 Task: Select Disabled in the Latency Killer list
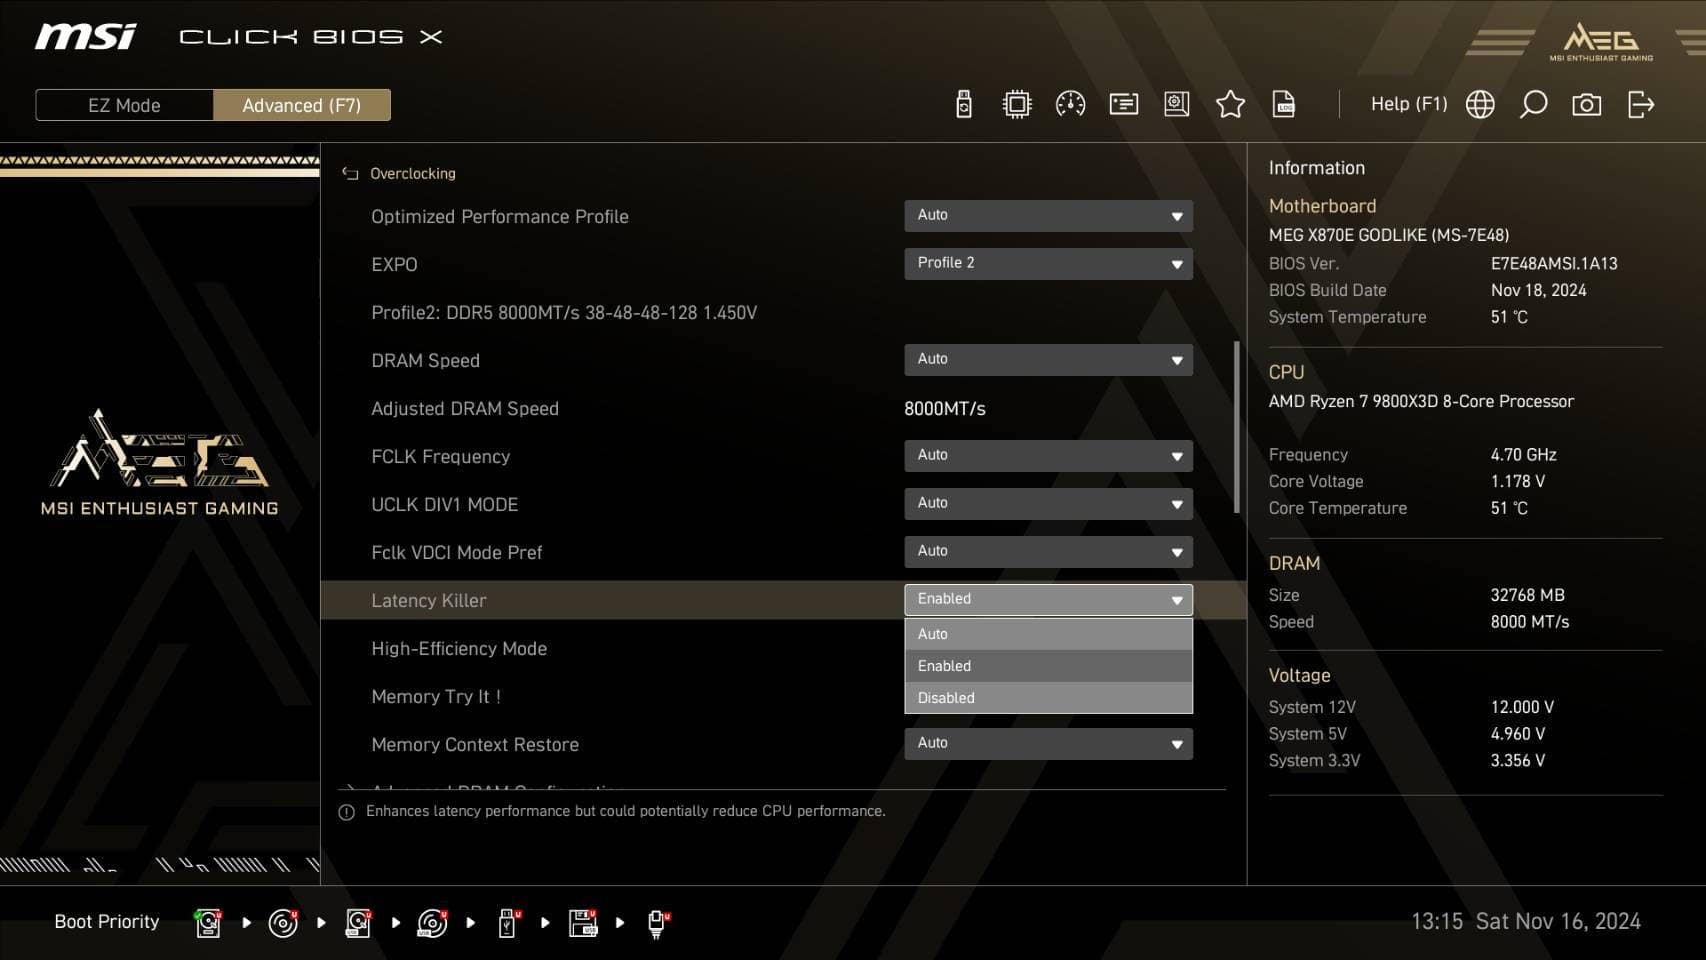pyautogui.click(x=1046, y=697)
